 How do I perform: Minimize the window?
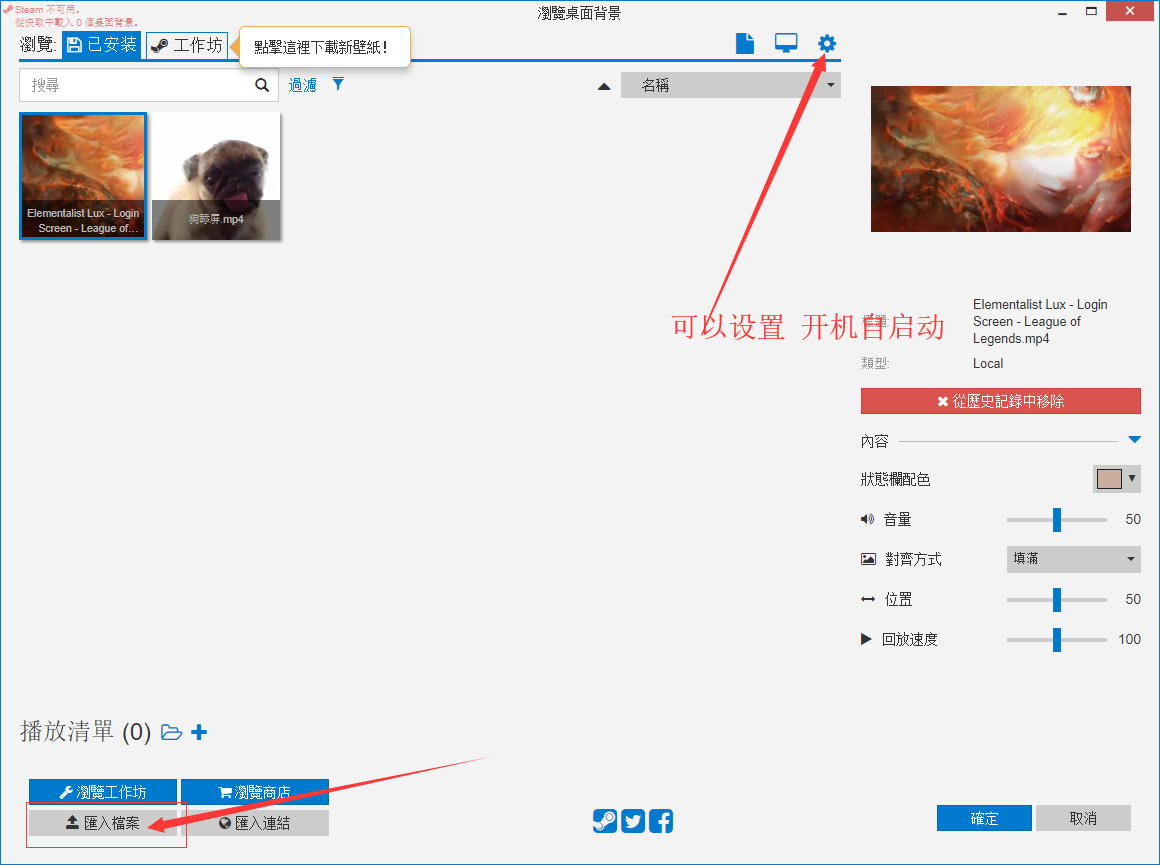pyautogui.click(x=1062, y=13)
